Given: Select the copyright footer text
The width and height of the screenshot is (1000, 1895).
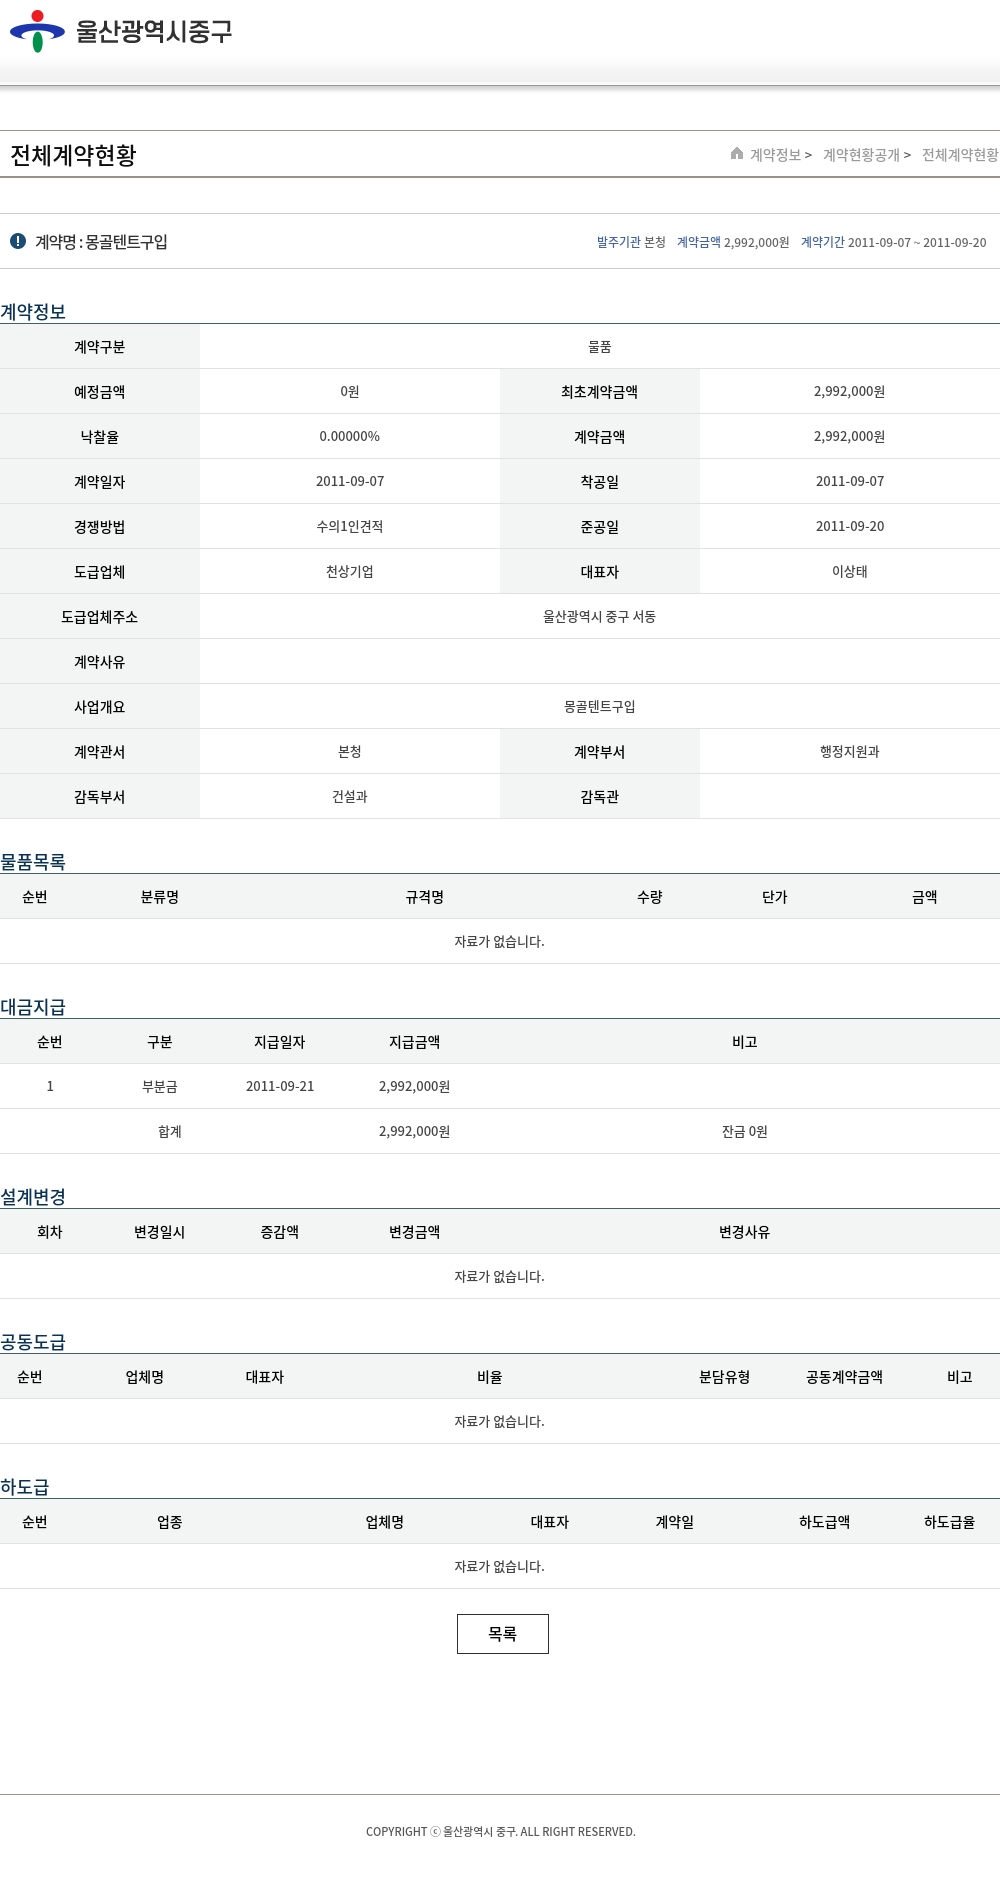Looking at the screenshot, I should [x=500, y=1831].
